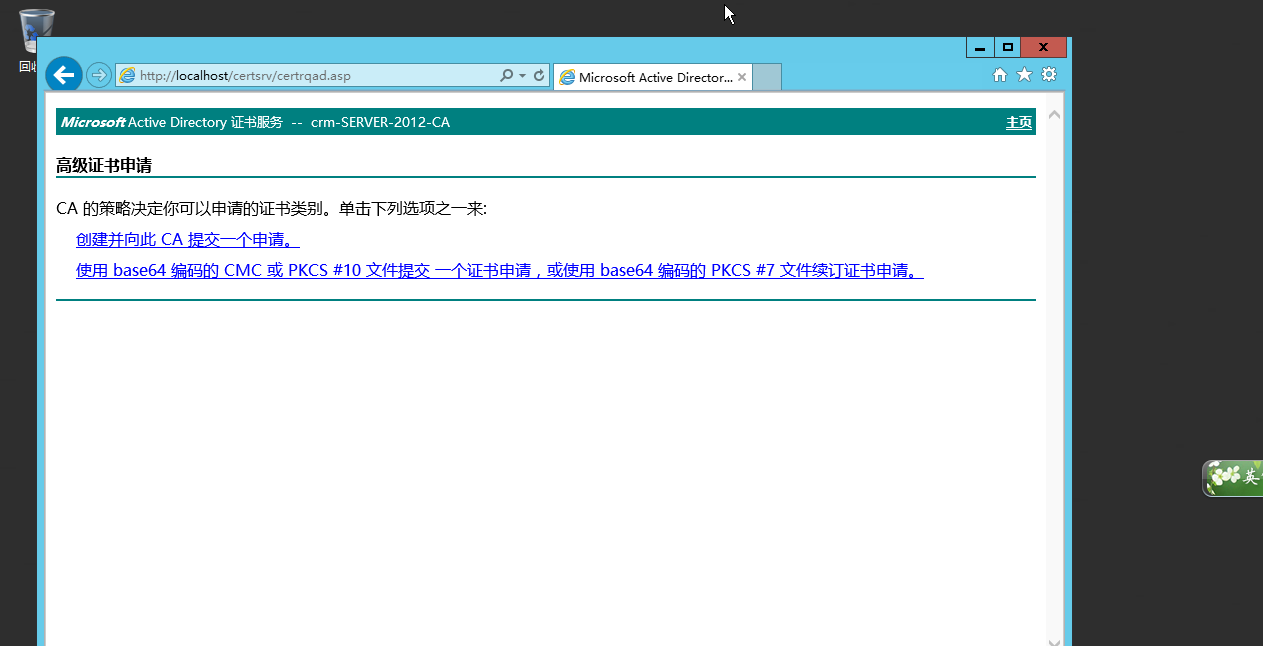Go to the browser Home icon
1263x646 pixels.
[1000, 75]
